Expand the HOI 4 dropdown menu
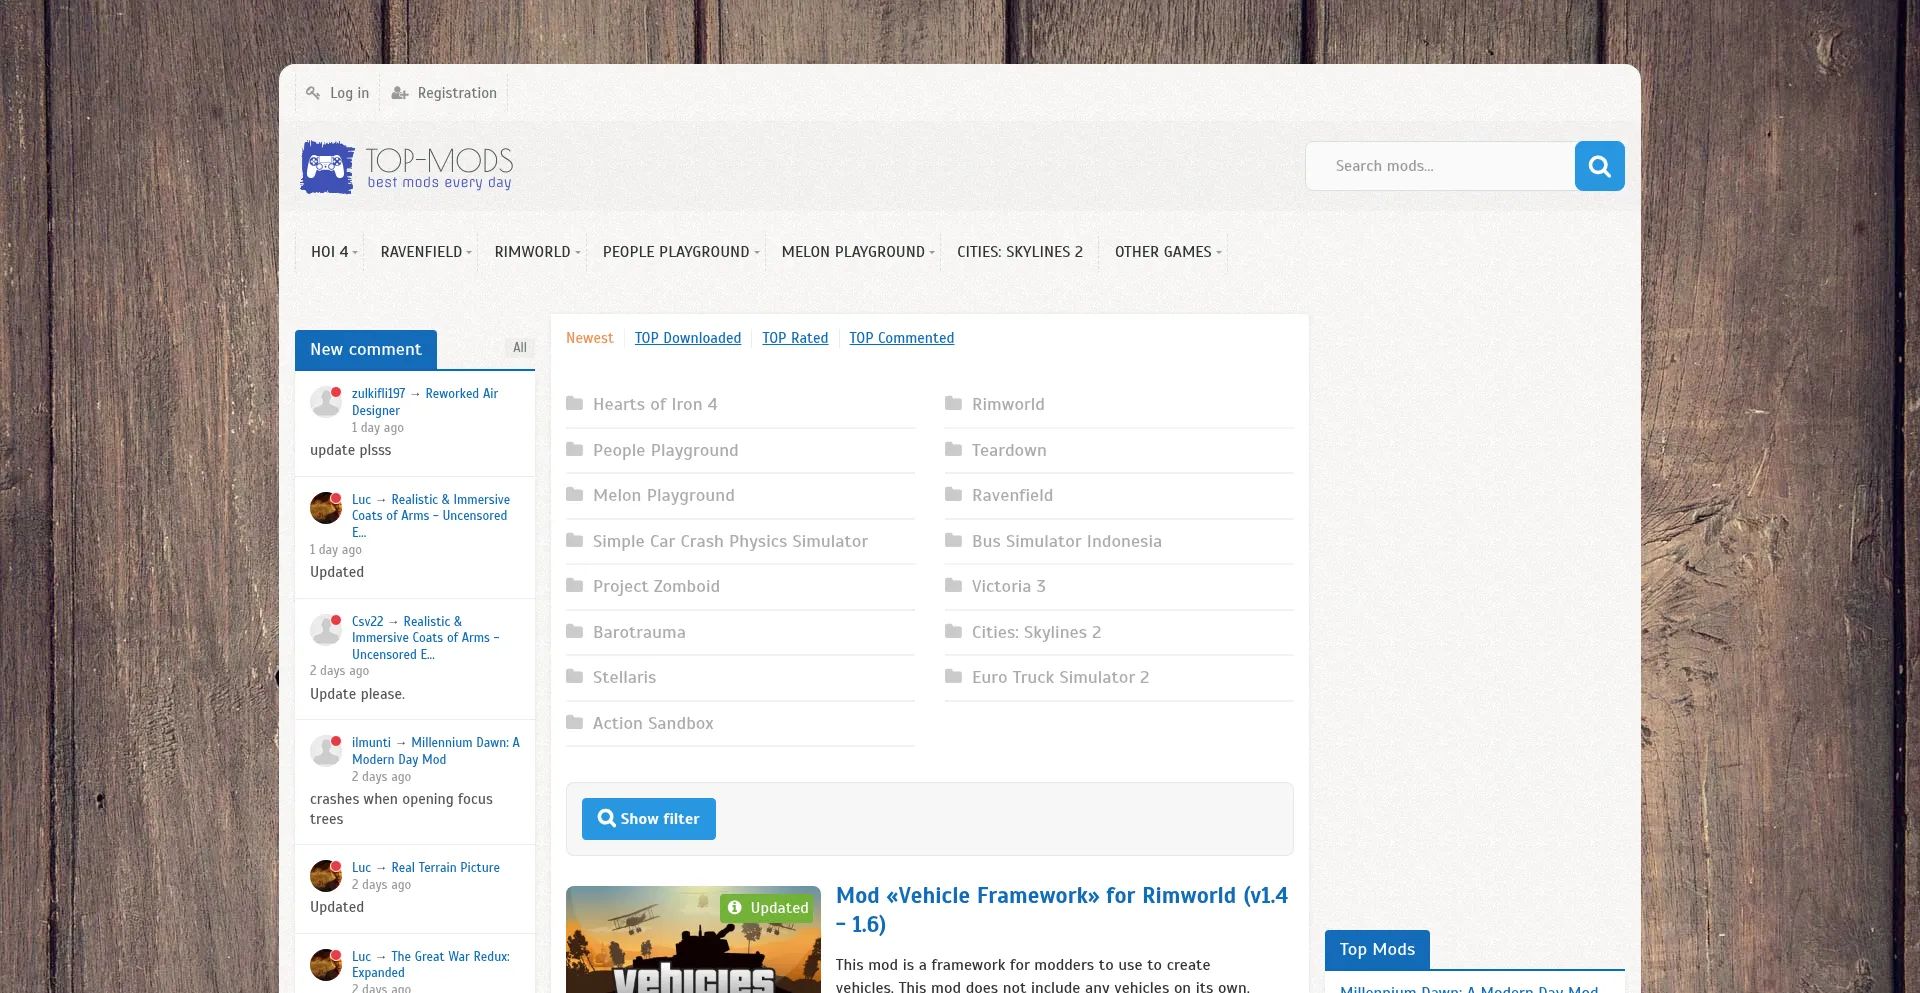 (333, 252)
